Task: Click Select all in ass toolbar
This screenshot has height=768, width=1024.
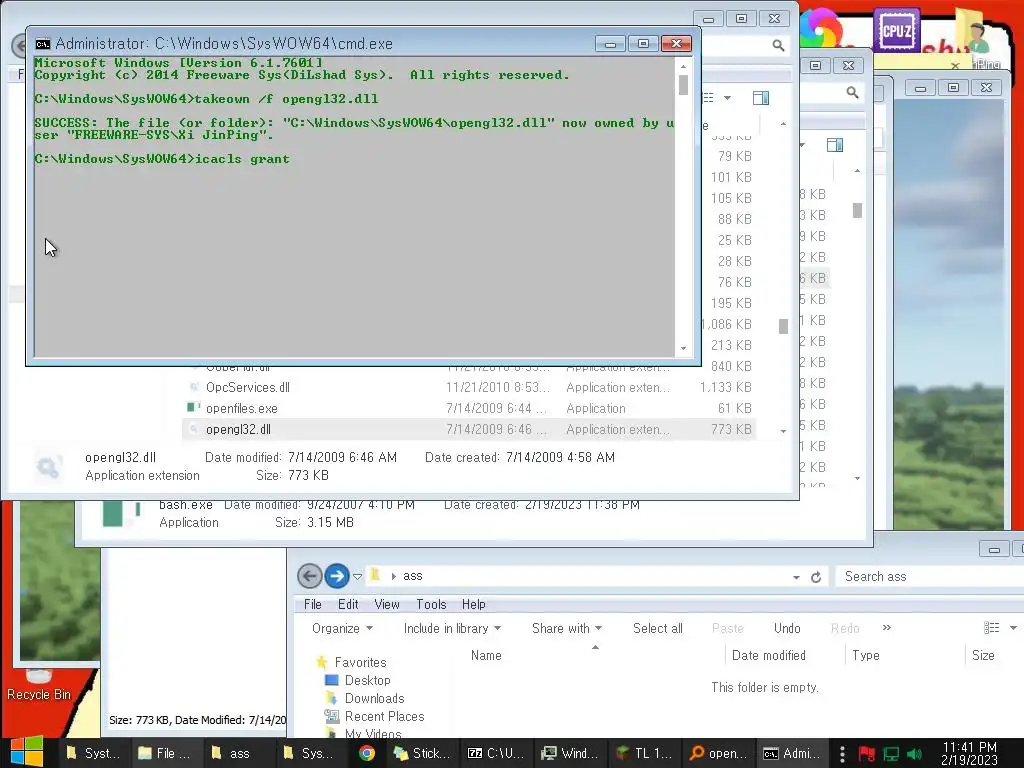Action: click(x=658, y=628)
